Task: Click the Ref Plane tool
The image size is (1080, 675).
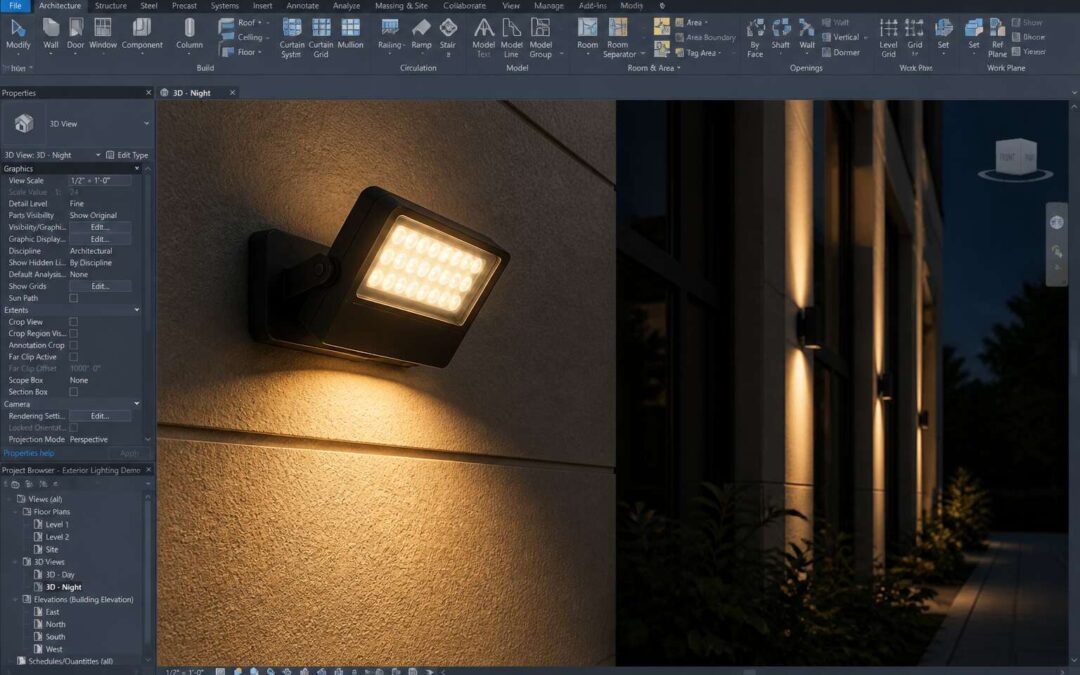Action: coord(997,38)
